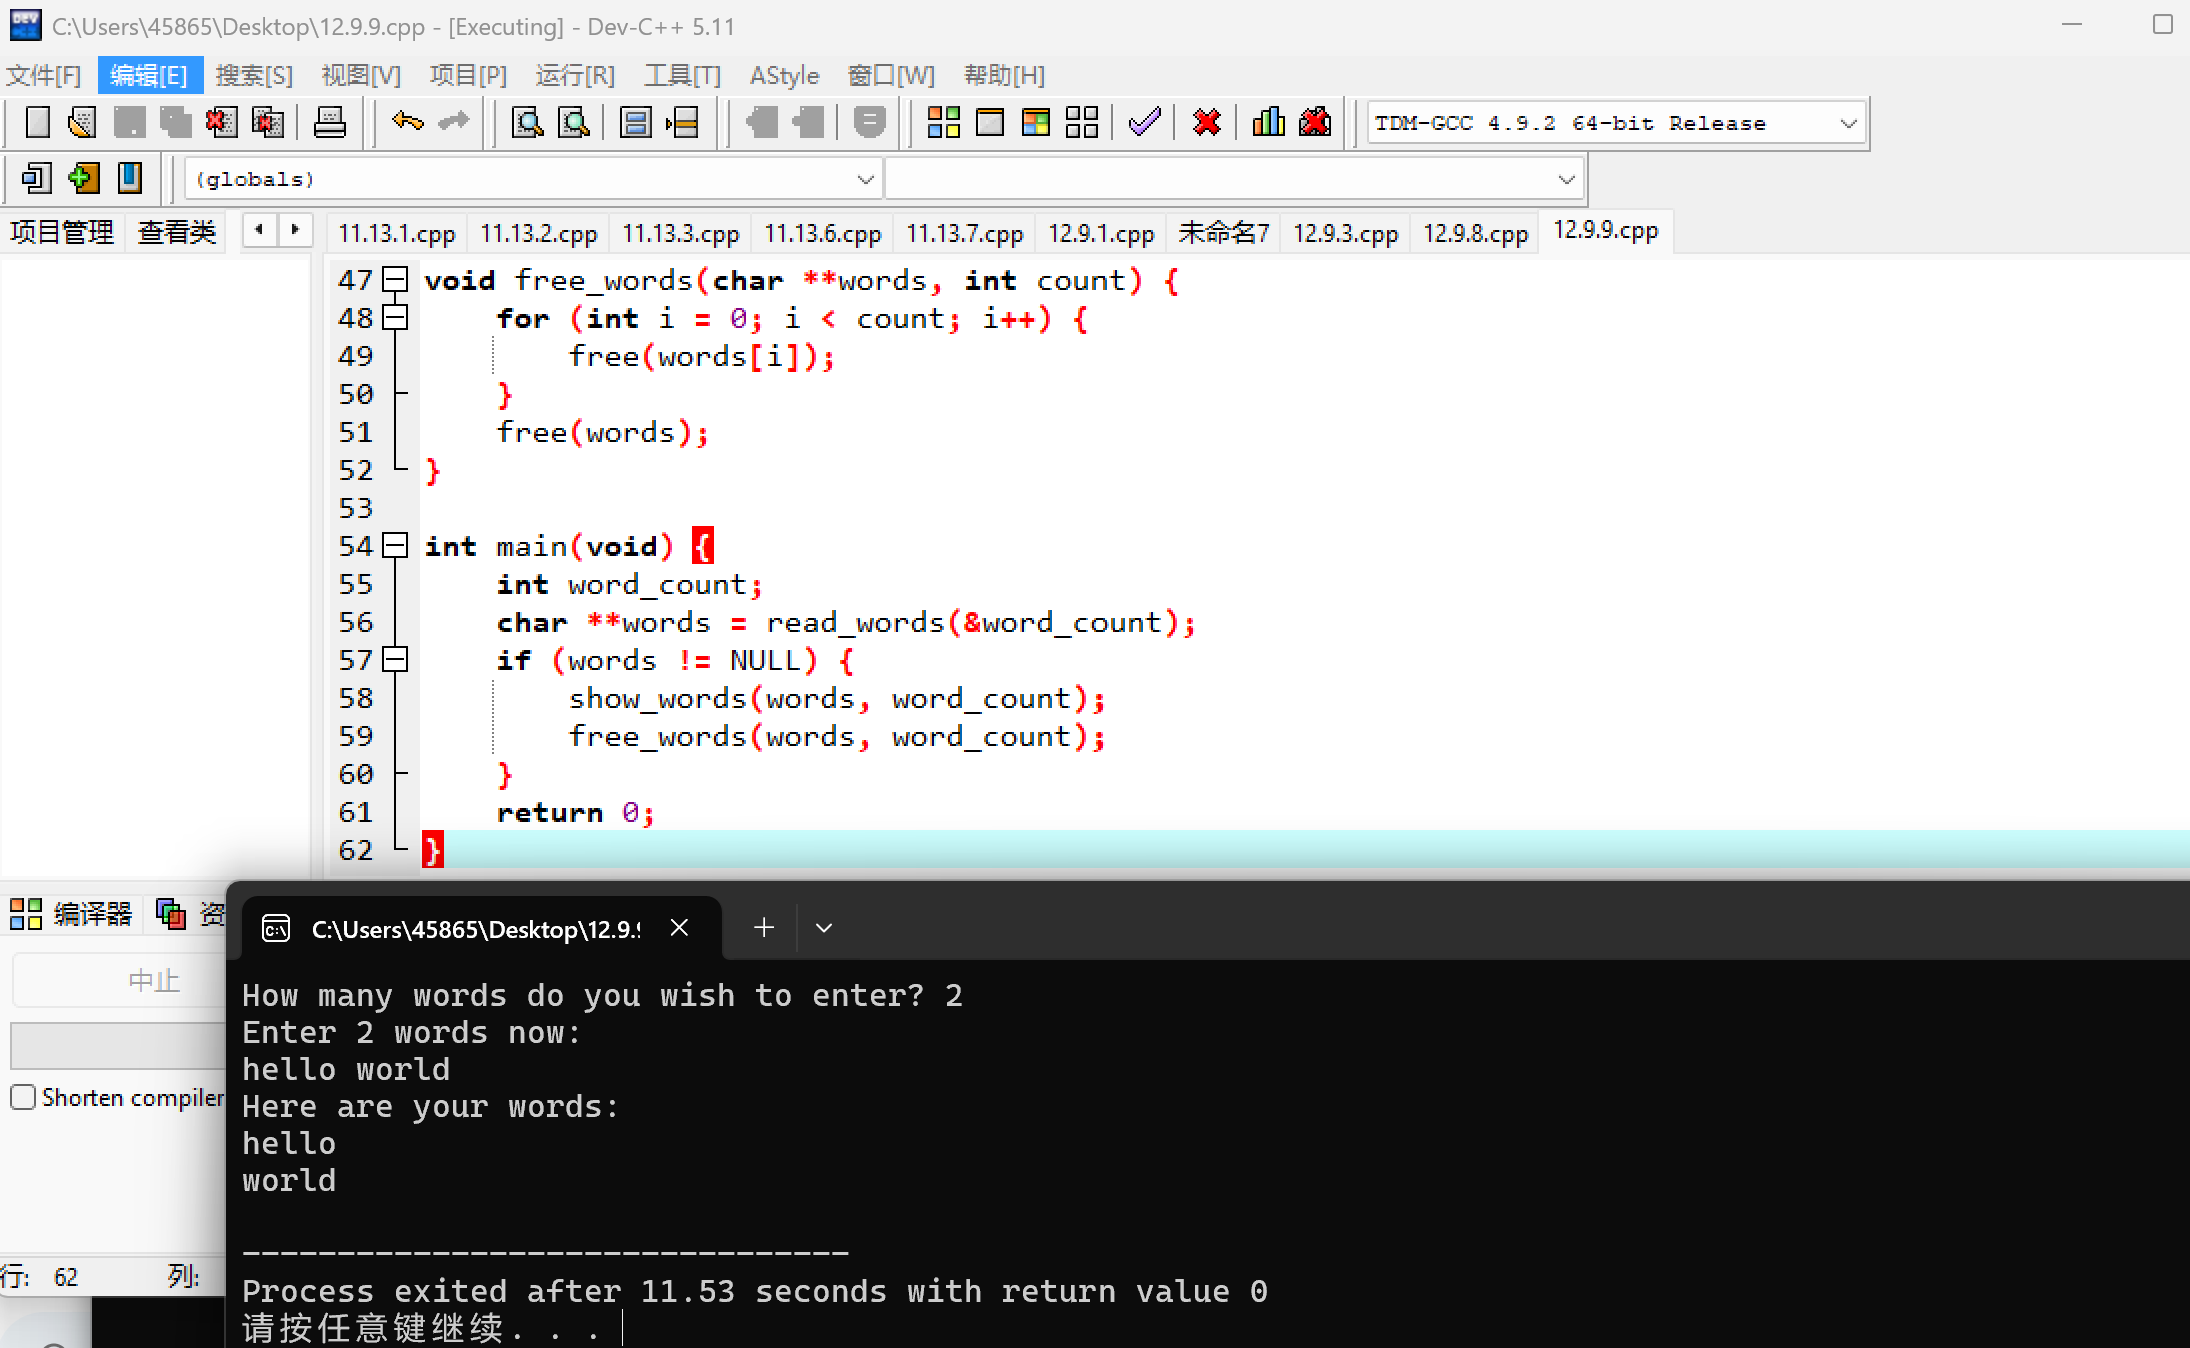Click the Undo arrow icon
Screen dimensions: 2190x1348
(x=407, y=122)
